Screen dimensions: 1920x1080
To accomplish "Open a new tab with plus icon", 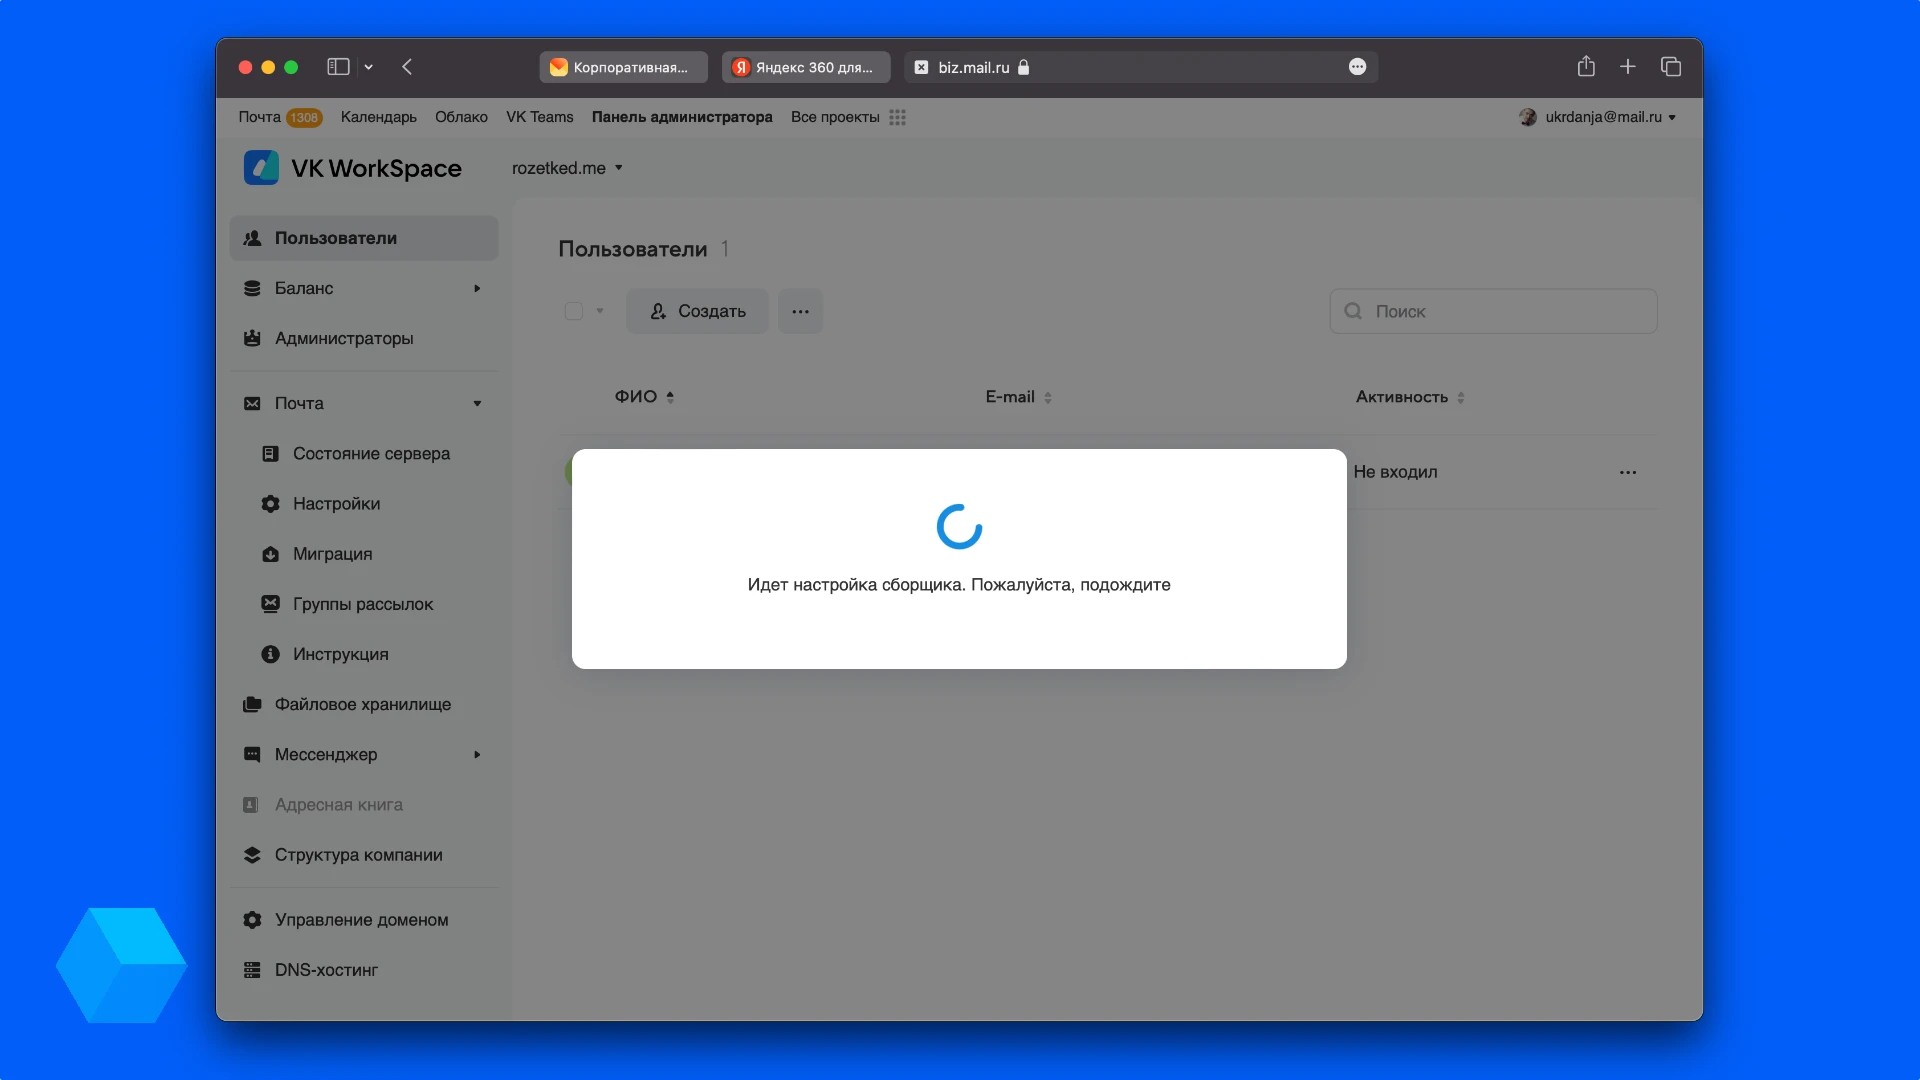I will [1628, 66].
